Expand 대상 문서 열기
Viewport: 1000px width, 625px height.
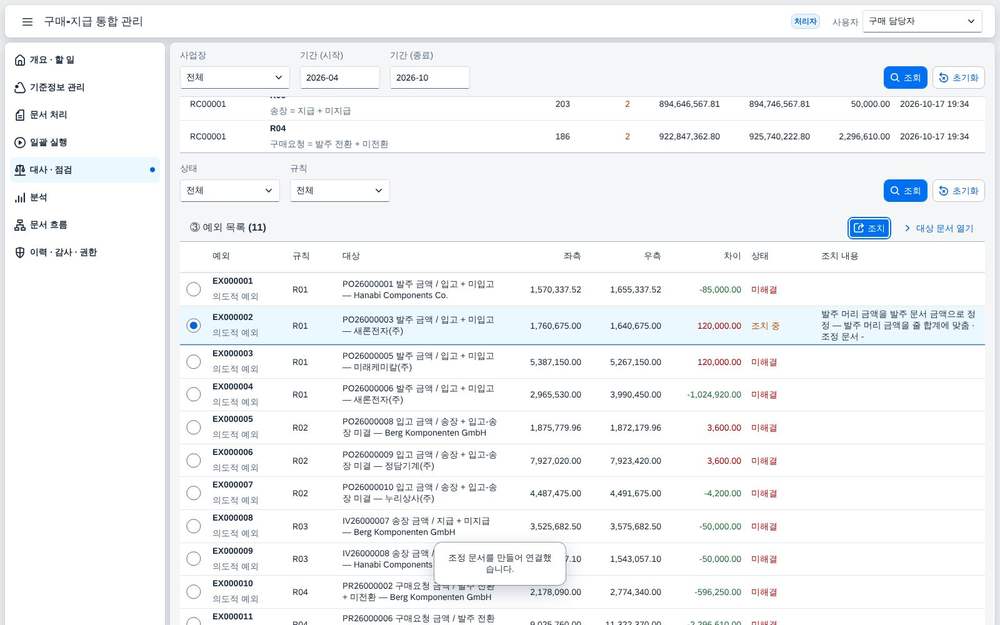point(939,228)
